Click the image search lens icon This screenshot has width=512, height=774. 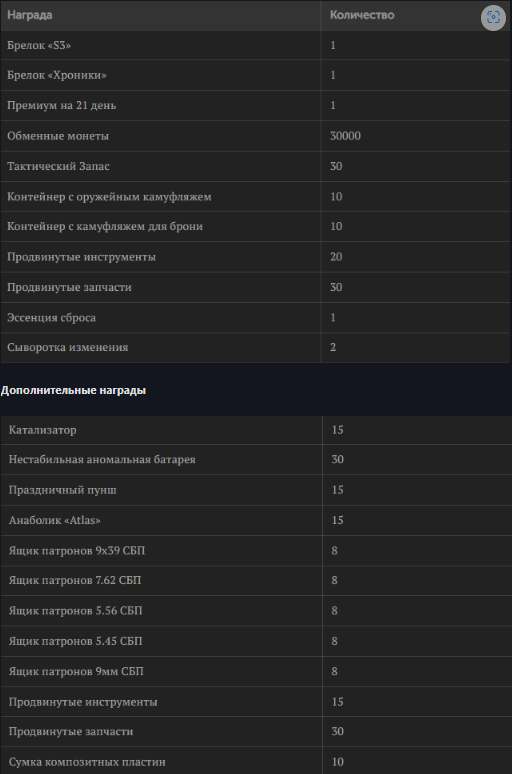[x=493, y=18]
